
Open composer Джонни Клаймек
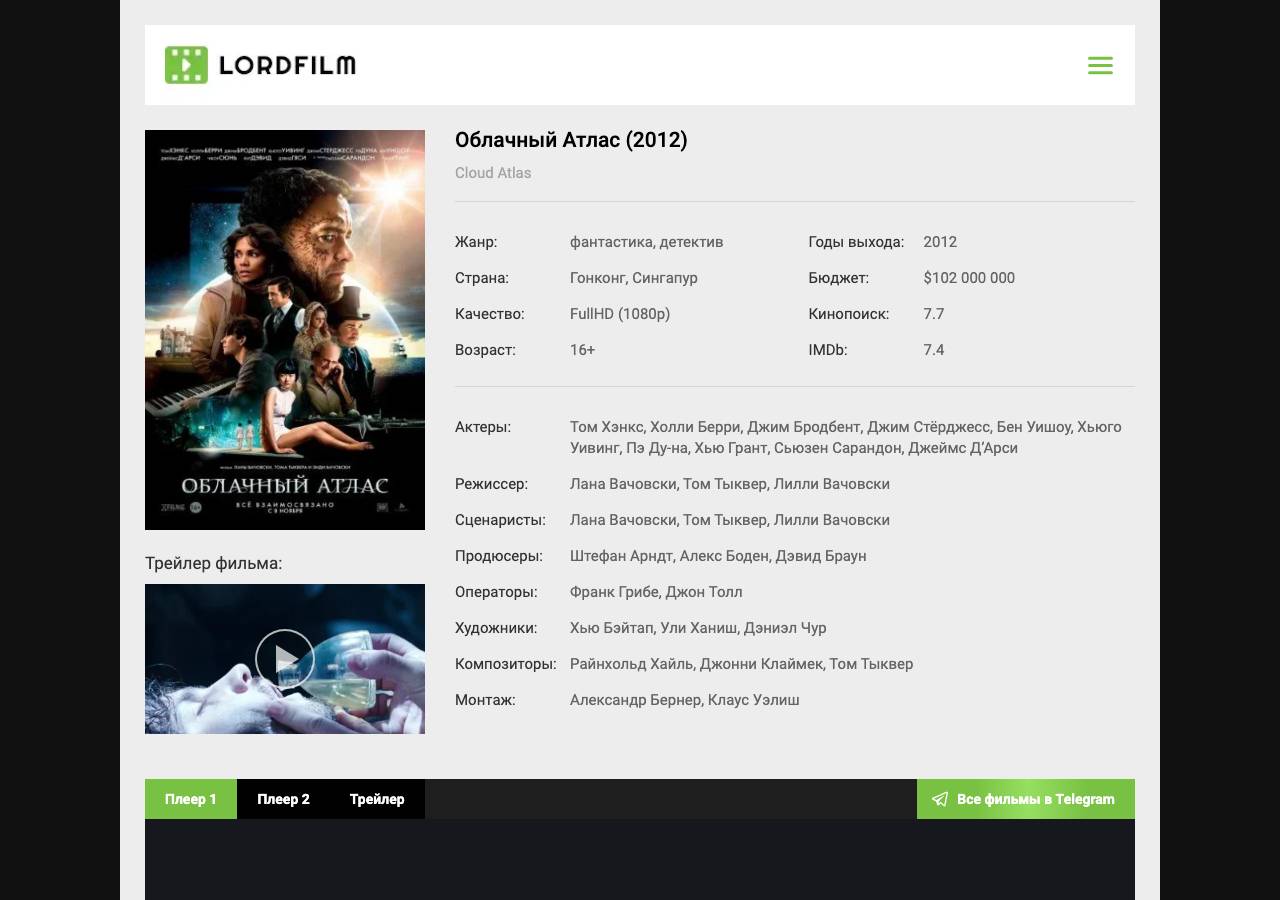click(x=761, y=664)
